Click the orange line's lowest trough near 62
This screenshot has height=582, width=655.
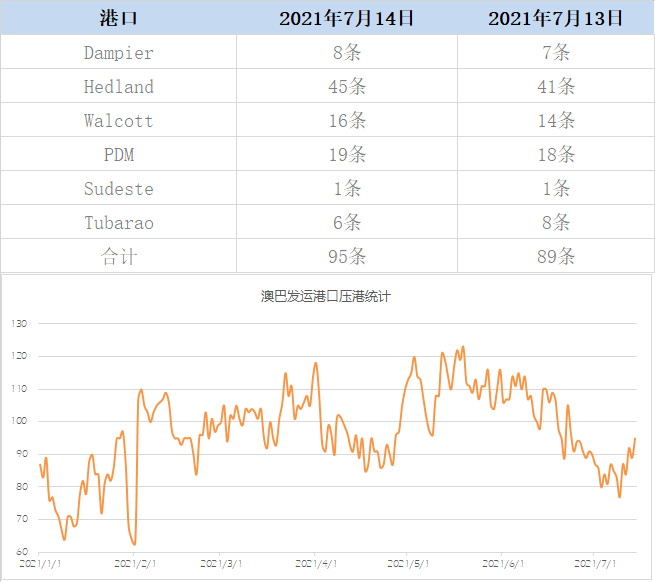click(134, 544)
